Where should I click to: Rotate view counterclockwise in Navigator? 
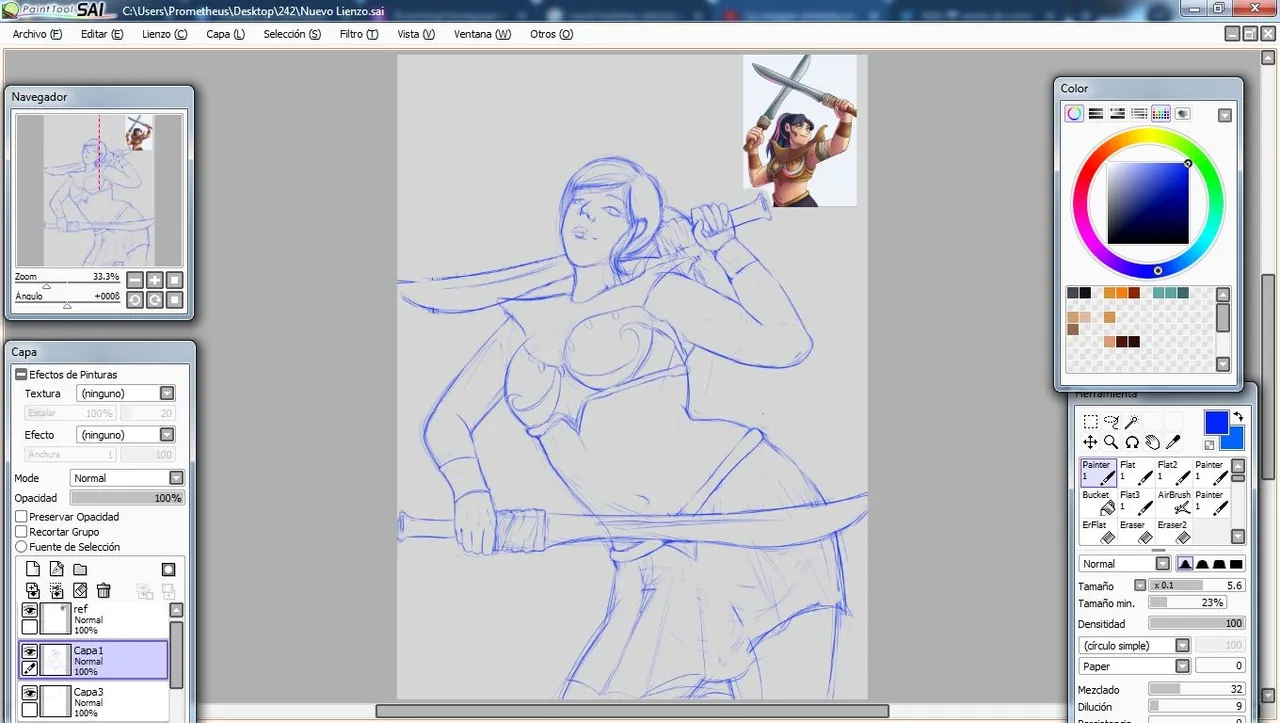[x=134, y=299]
